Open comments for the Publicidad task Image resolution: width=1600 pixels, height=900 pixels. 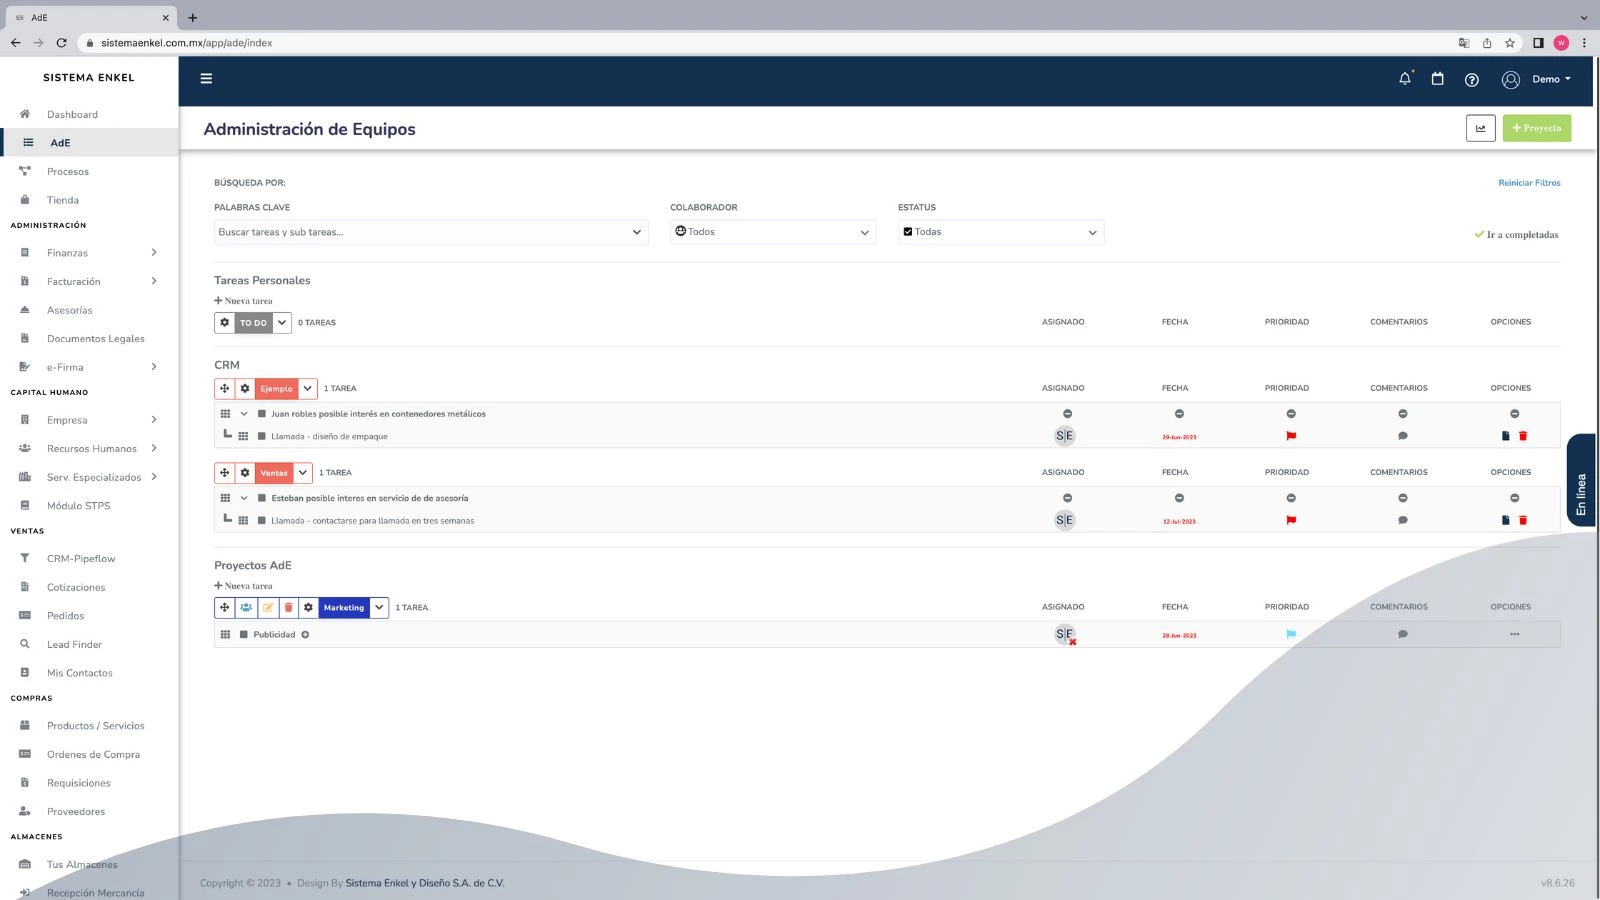point(1402,634)
